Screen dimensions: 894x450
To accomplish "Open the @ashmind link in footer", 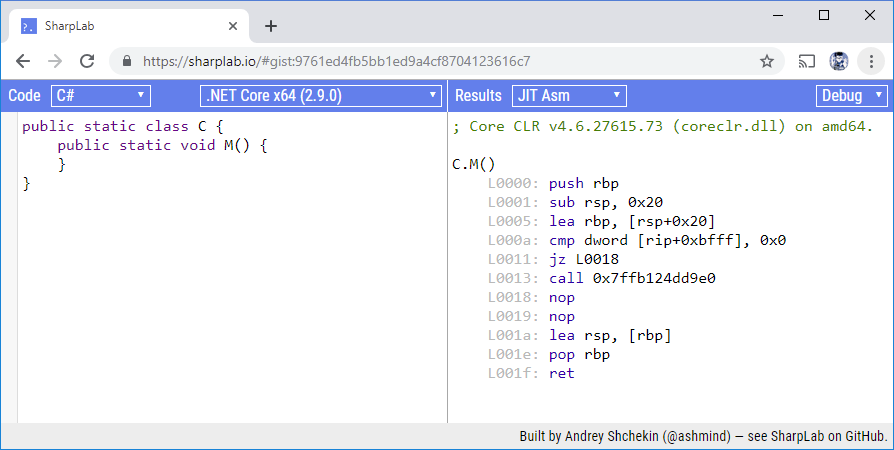I will click(x=696, y=436).
